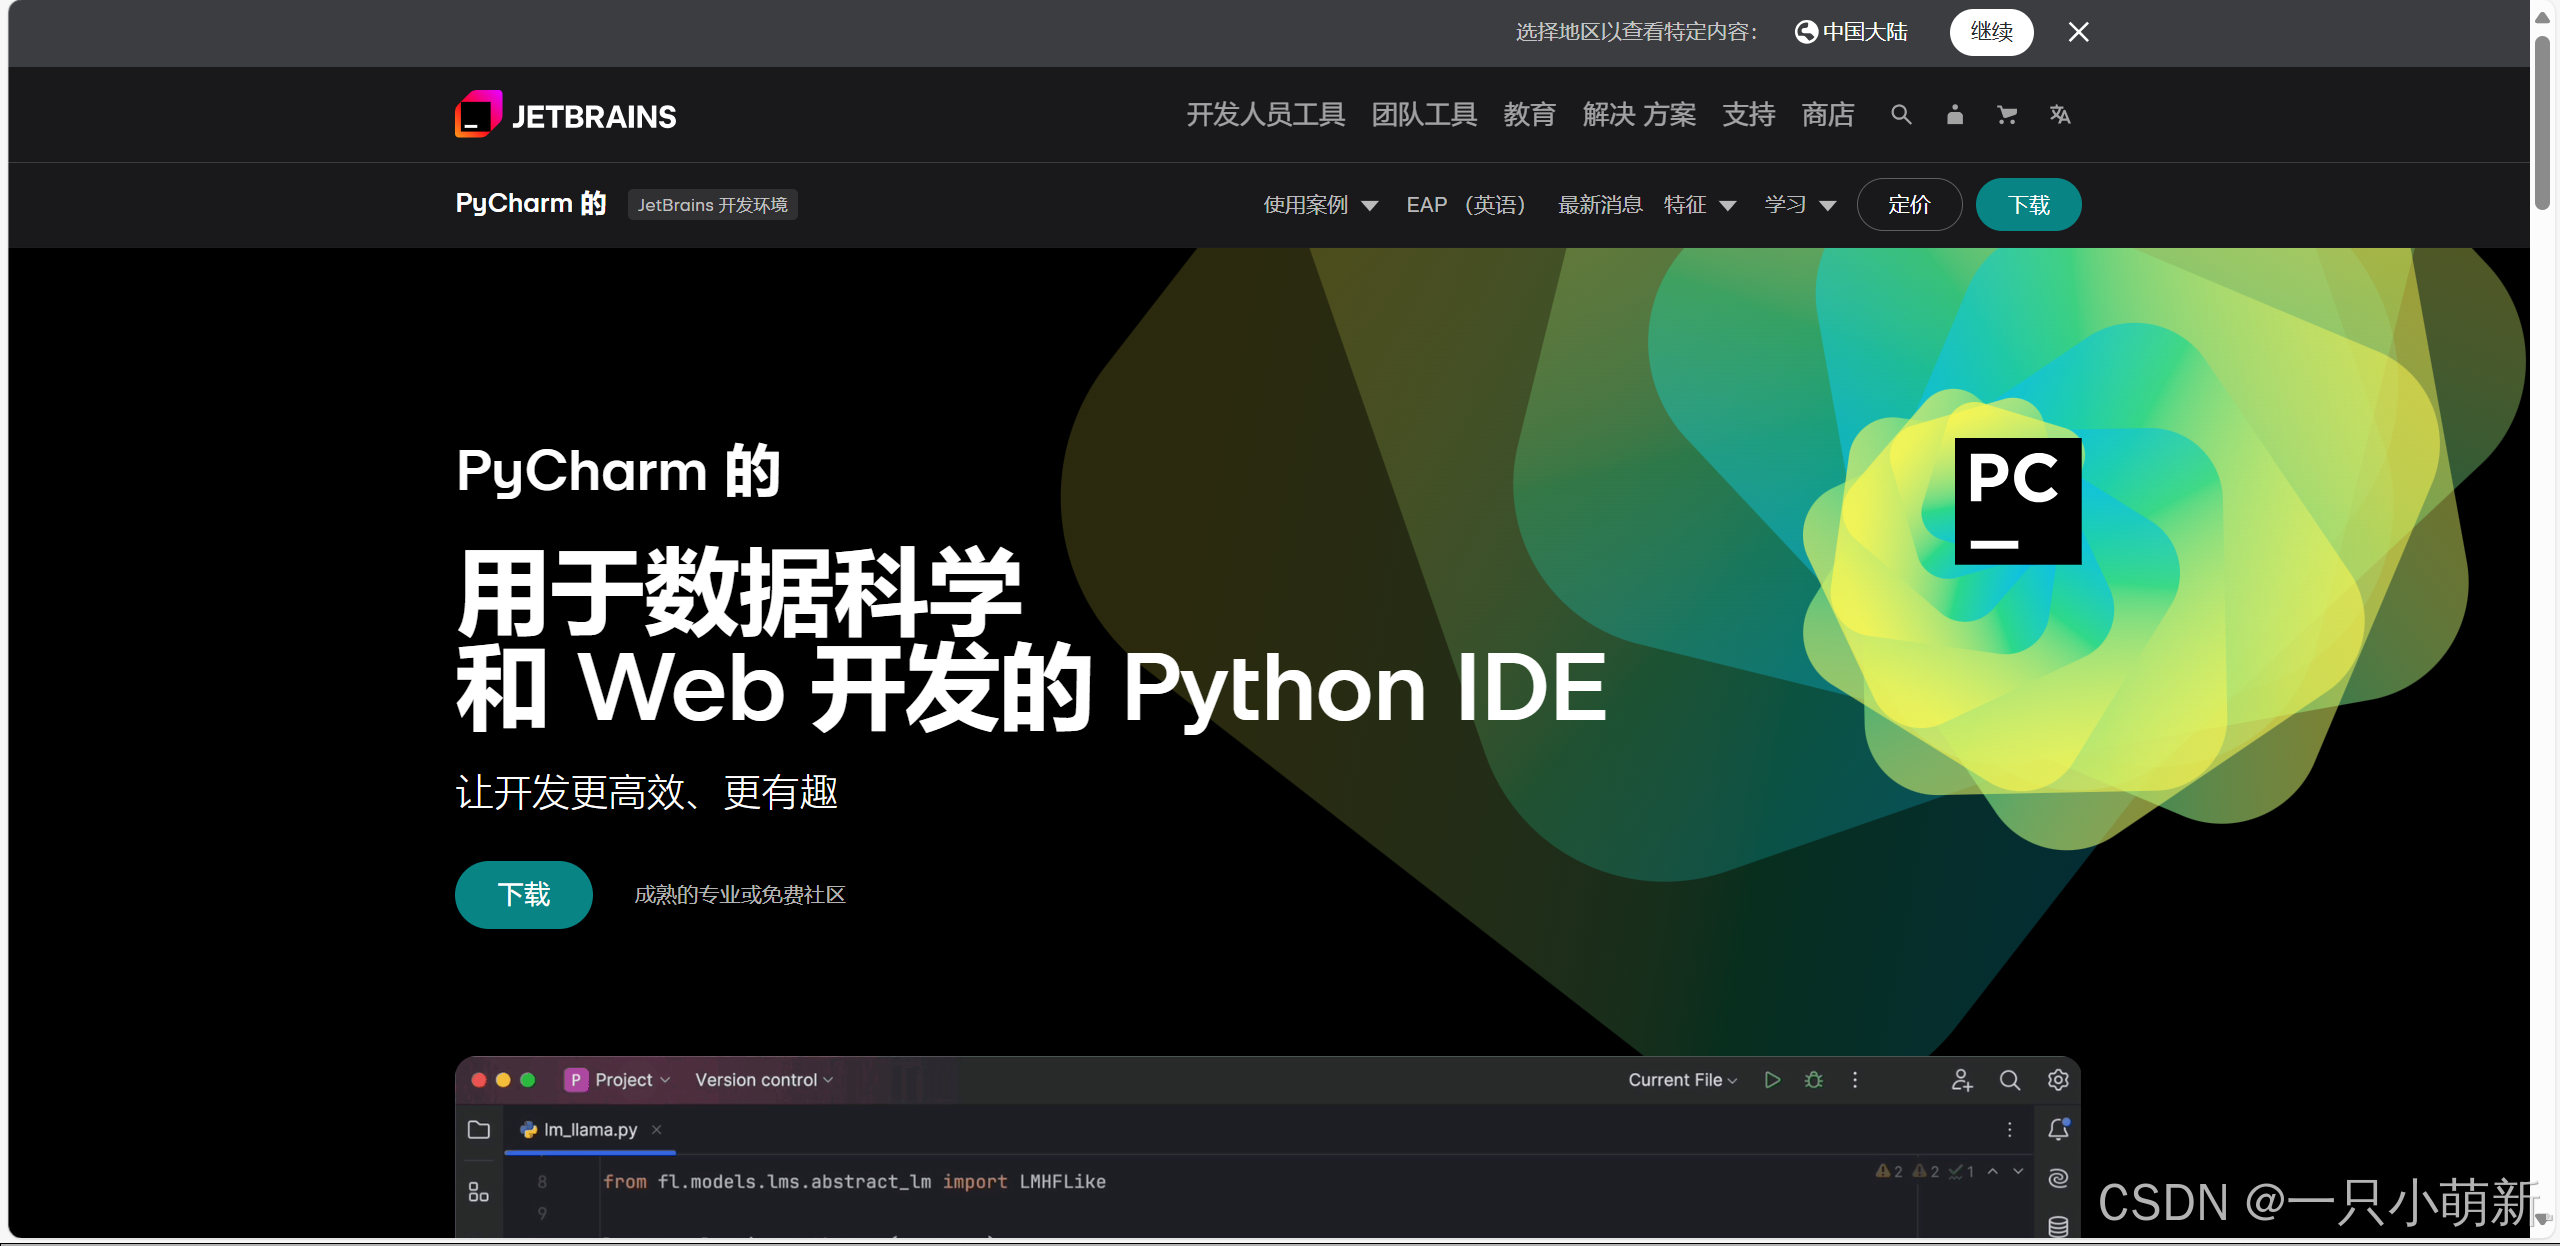
Task: Open the 开发人员工具 menu
Action: point(1265,115)
